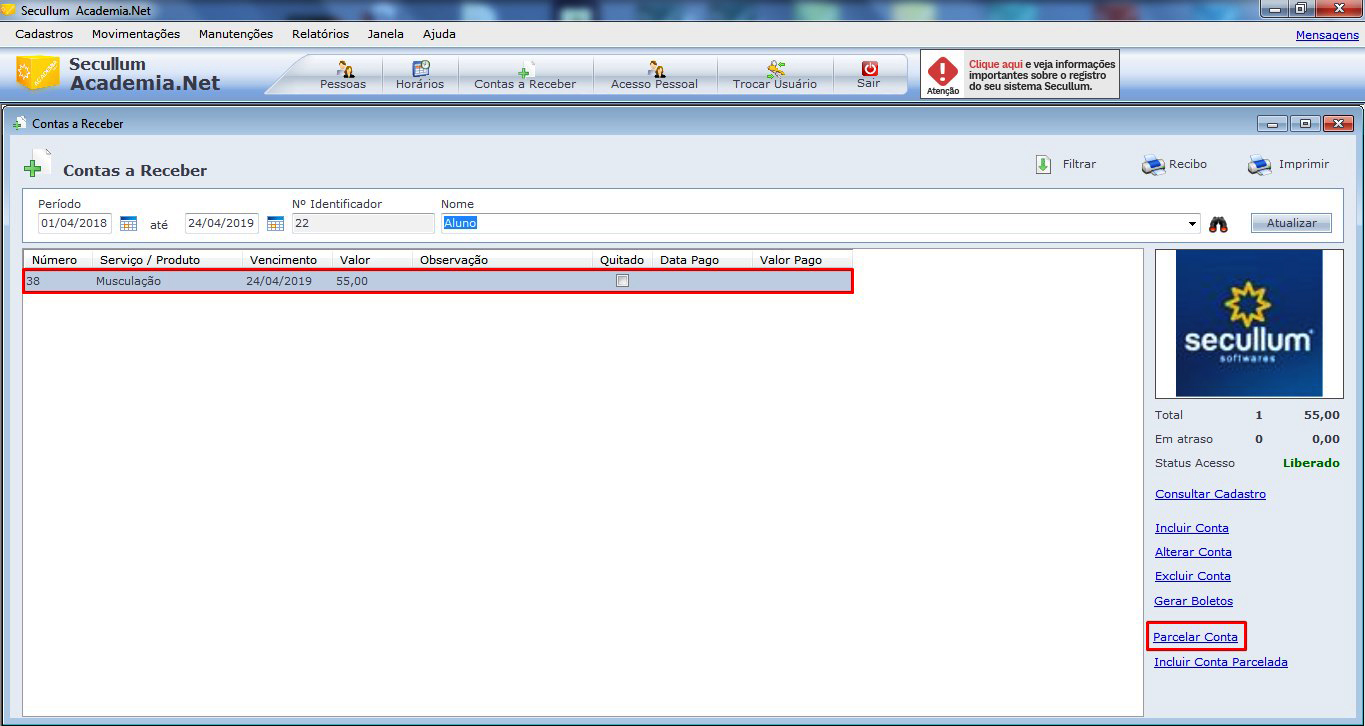Viewport: 1365px width, 726px height.
Task: Select the Trocar Usuário icon
Action: pyautogui.click(x=775, y=70)
